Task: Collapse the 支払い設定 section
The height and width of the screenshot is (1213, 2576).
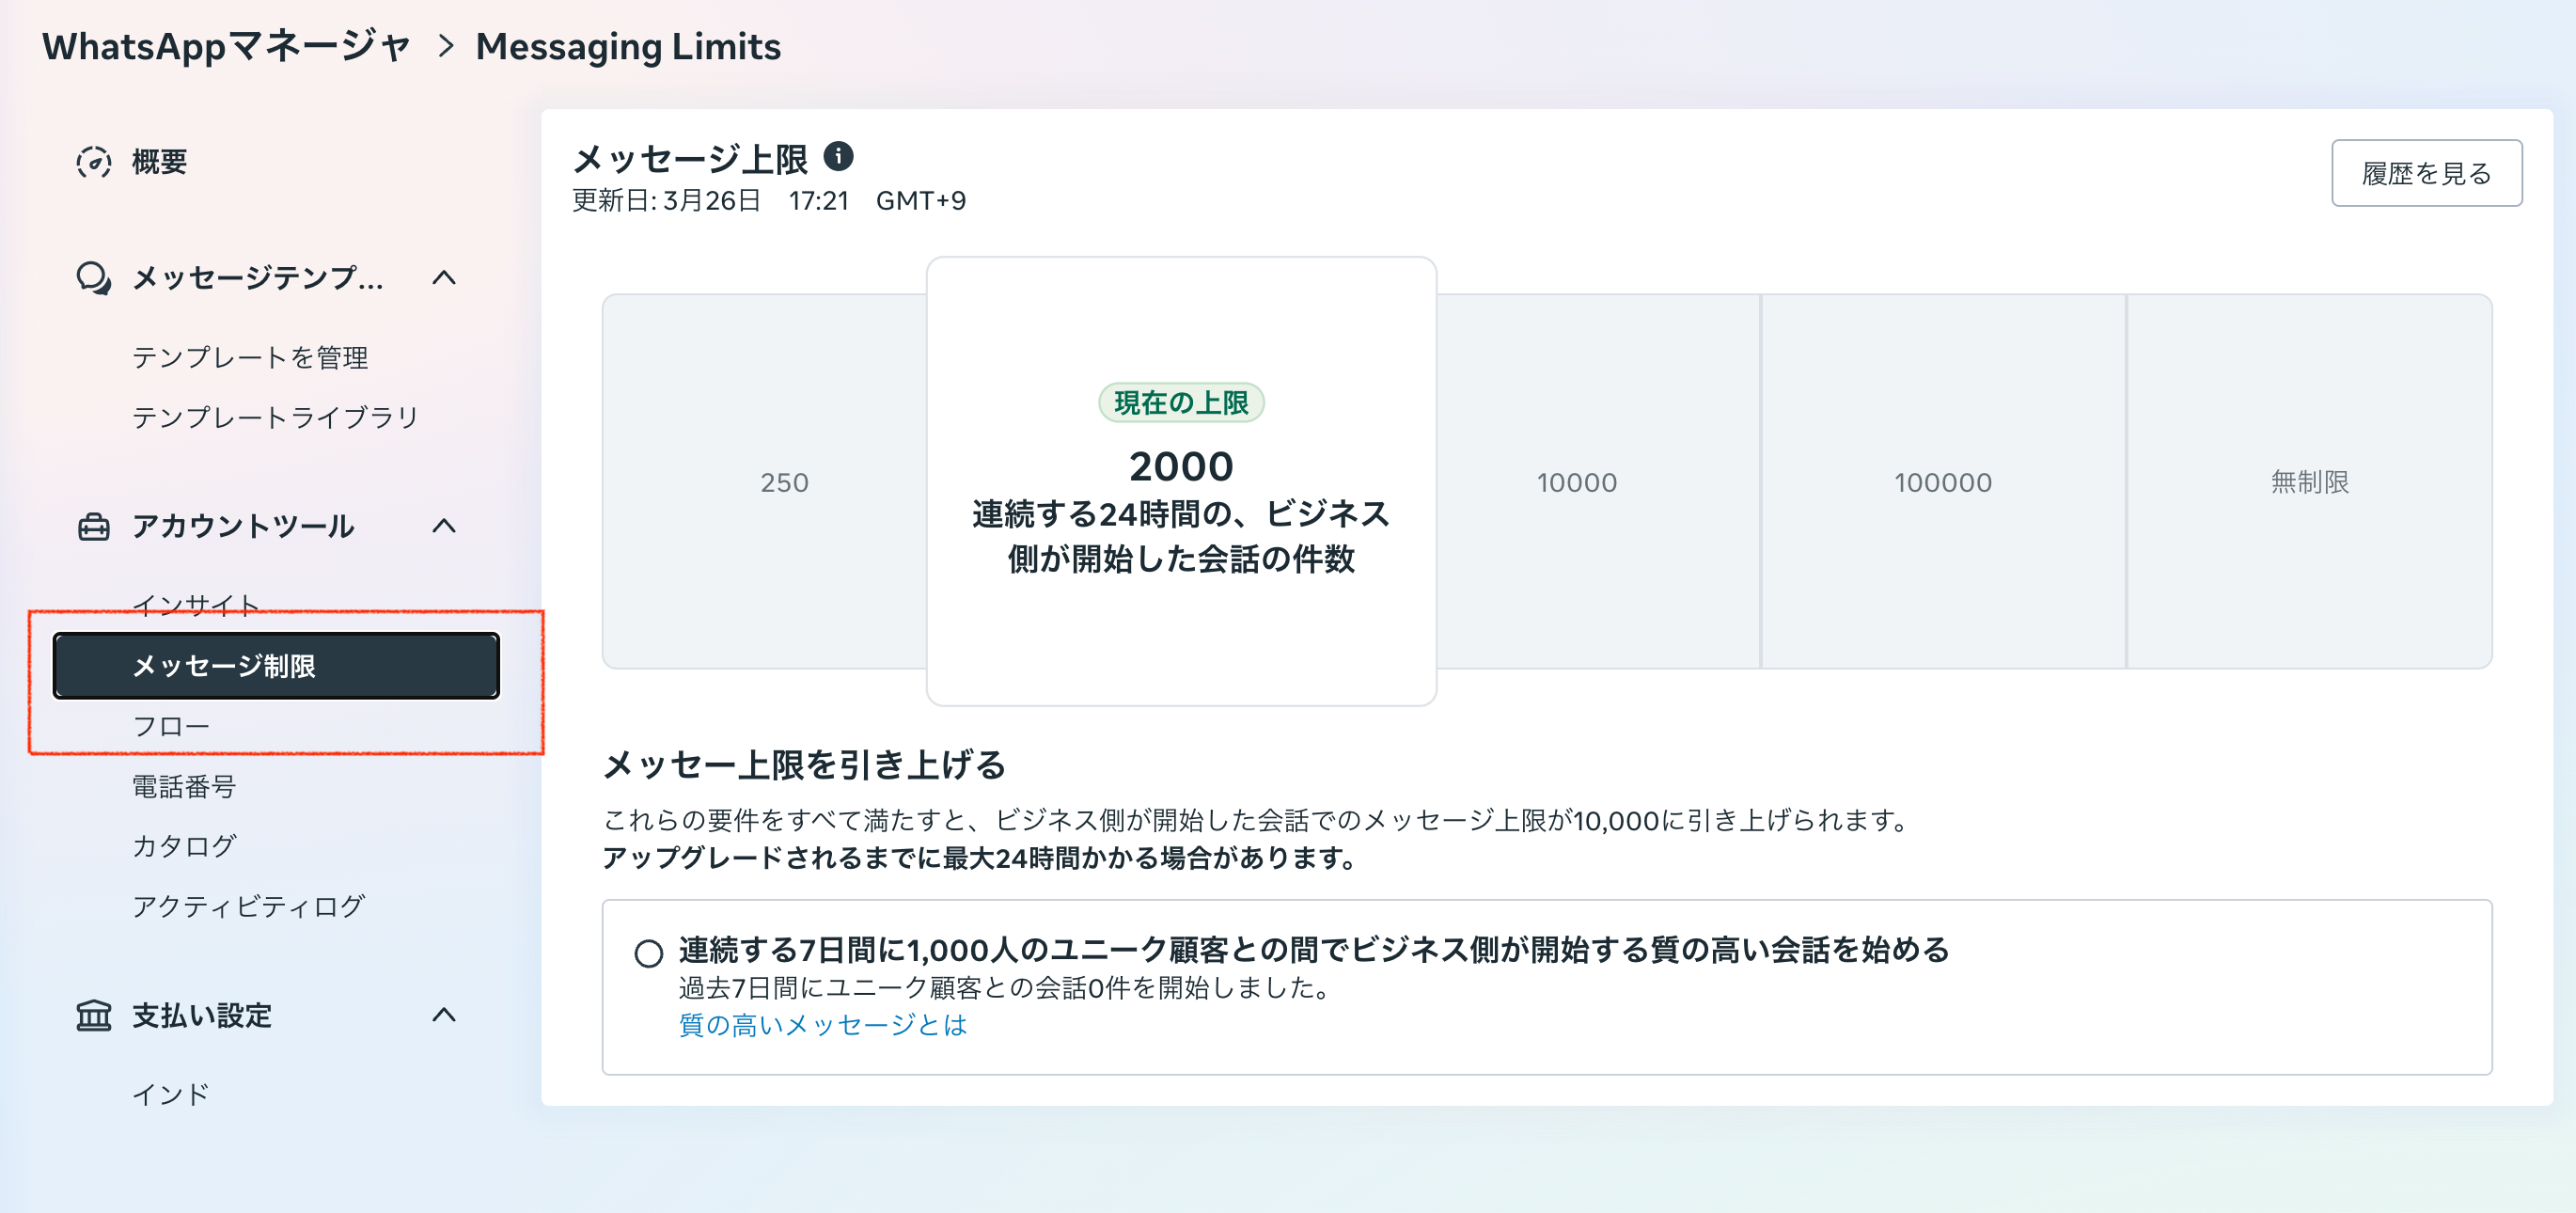Action: click(x=447, y=1016)
